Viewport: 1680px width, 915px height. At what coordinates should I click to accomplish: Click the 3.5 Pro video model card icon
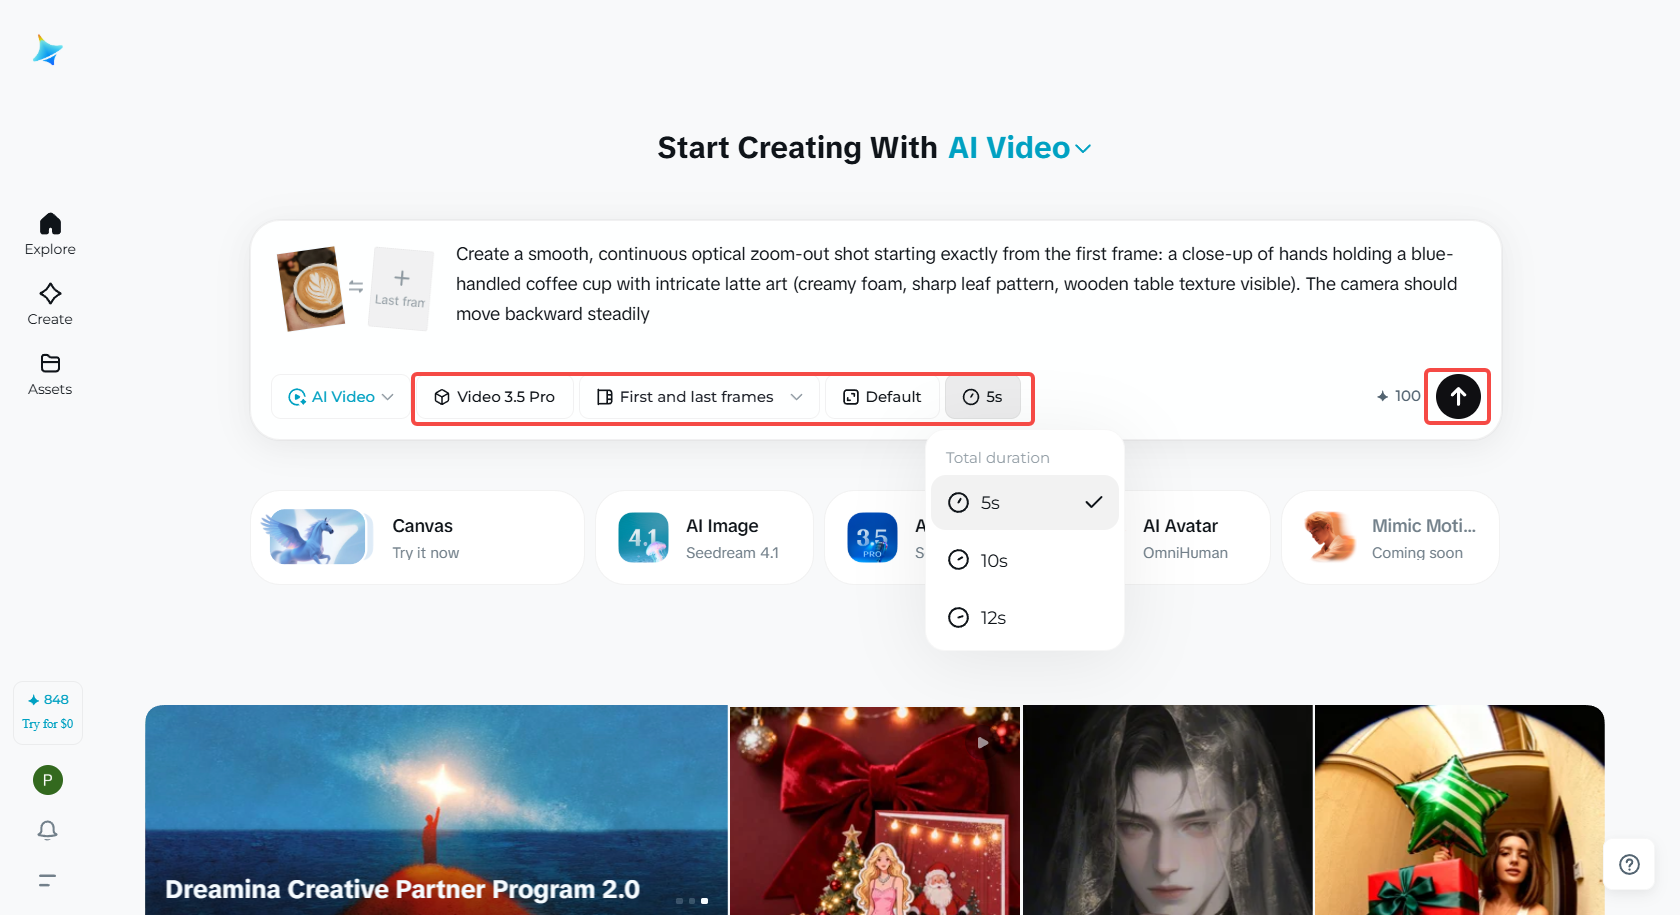[x=872, y=538]
